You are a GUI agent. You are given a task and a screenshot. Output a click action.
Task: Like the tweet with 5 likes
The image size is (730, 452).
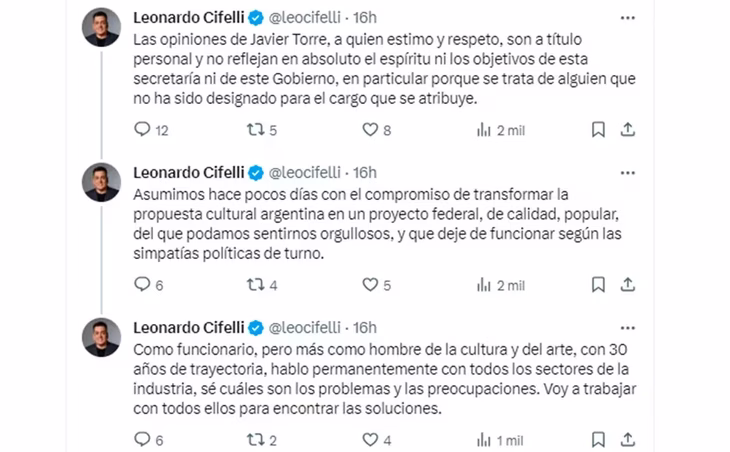point(370,285)
